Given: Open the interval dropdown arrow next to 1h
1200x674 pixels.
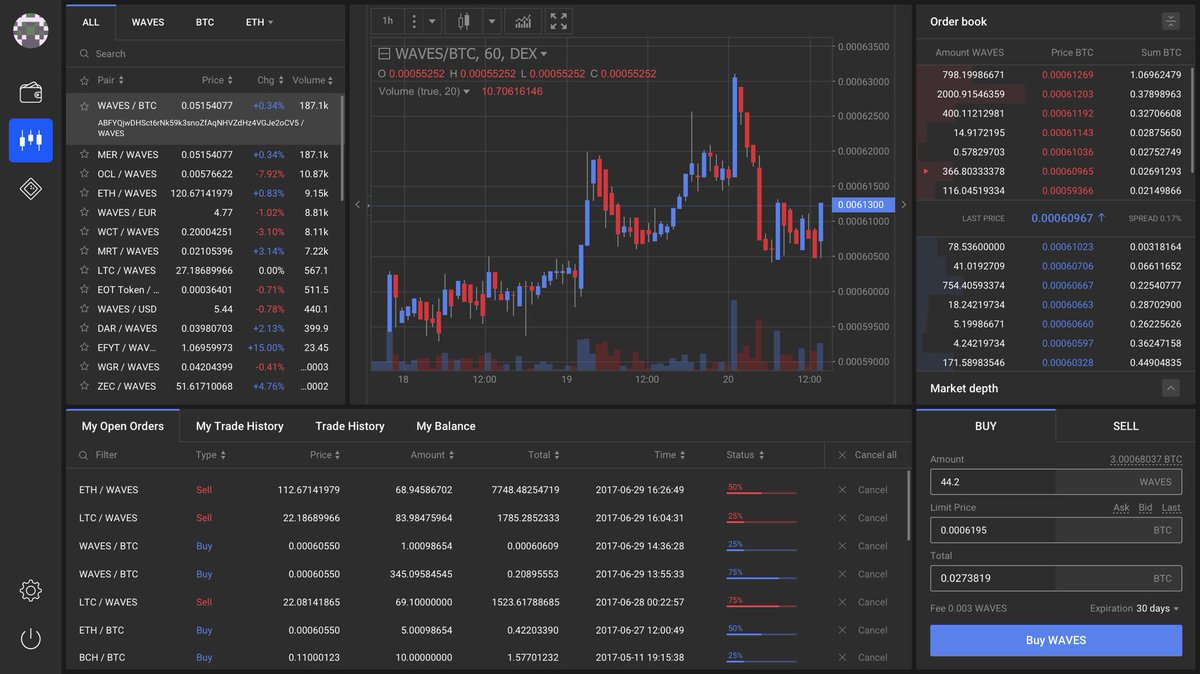Looking at the screenshot, I should [x=432, y=21].
